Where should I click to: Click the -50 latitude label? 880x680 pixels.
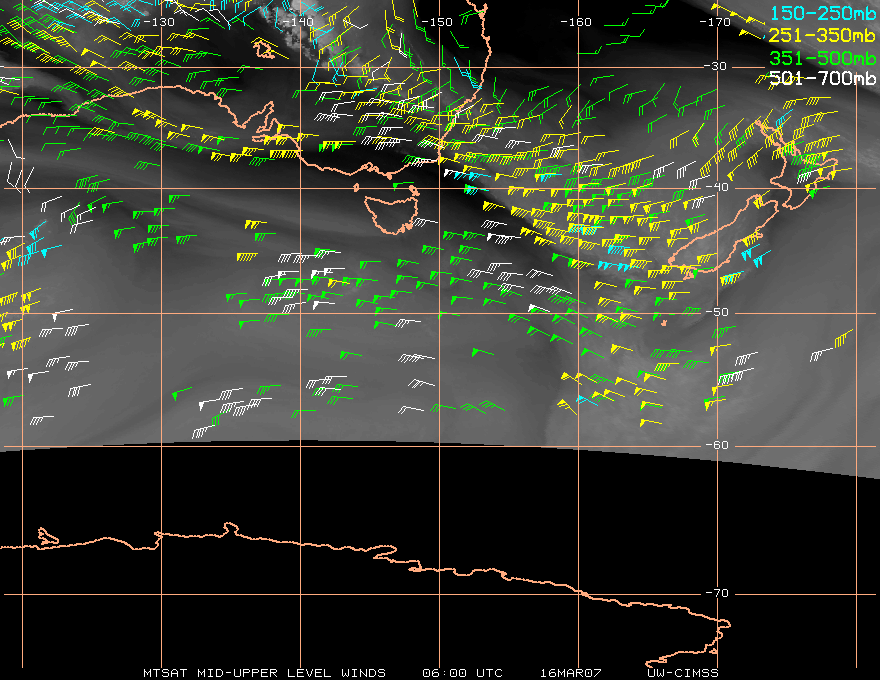[x=717, y=312]
